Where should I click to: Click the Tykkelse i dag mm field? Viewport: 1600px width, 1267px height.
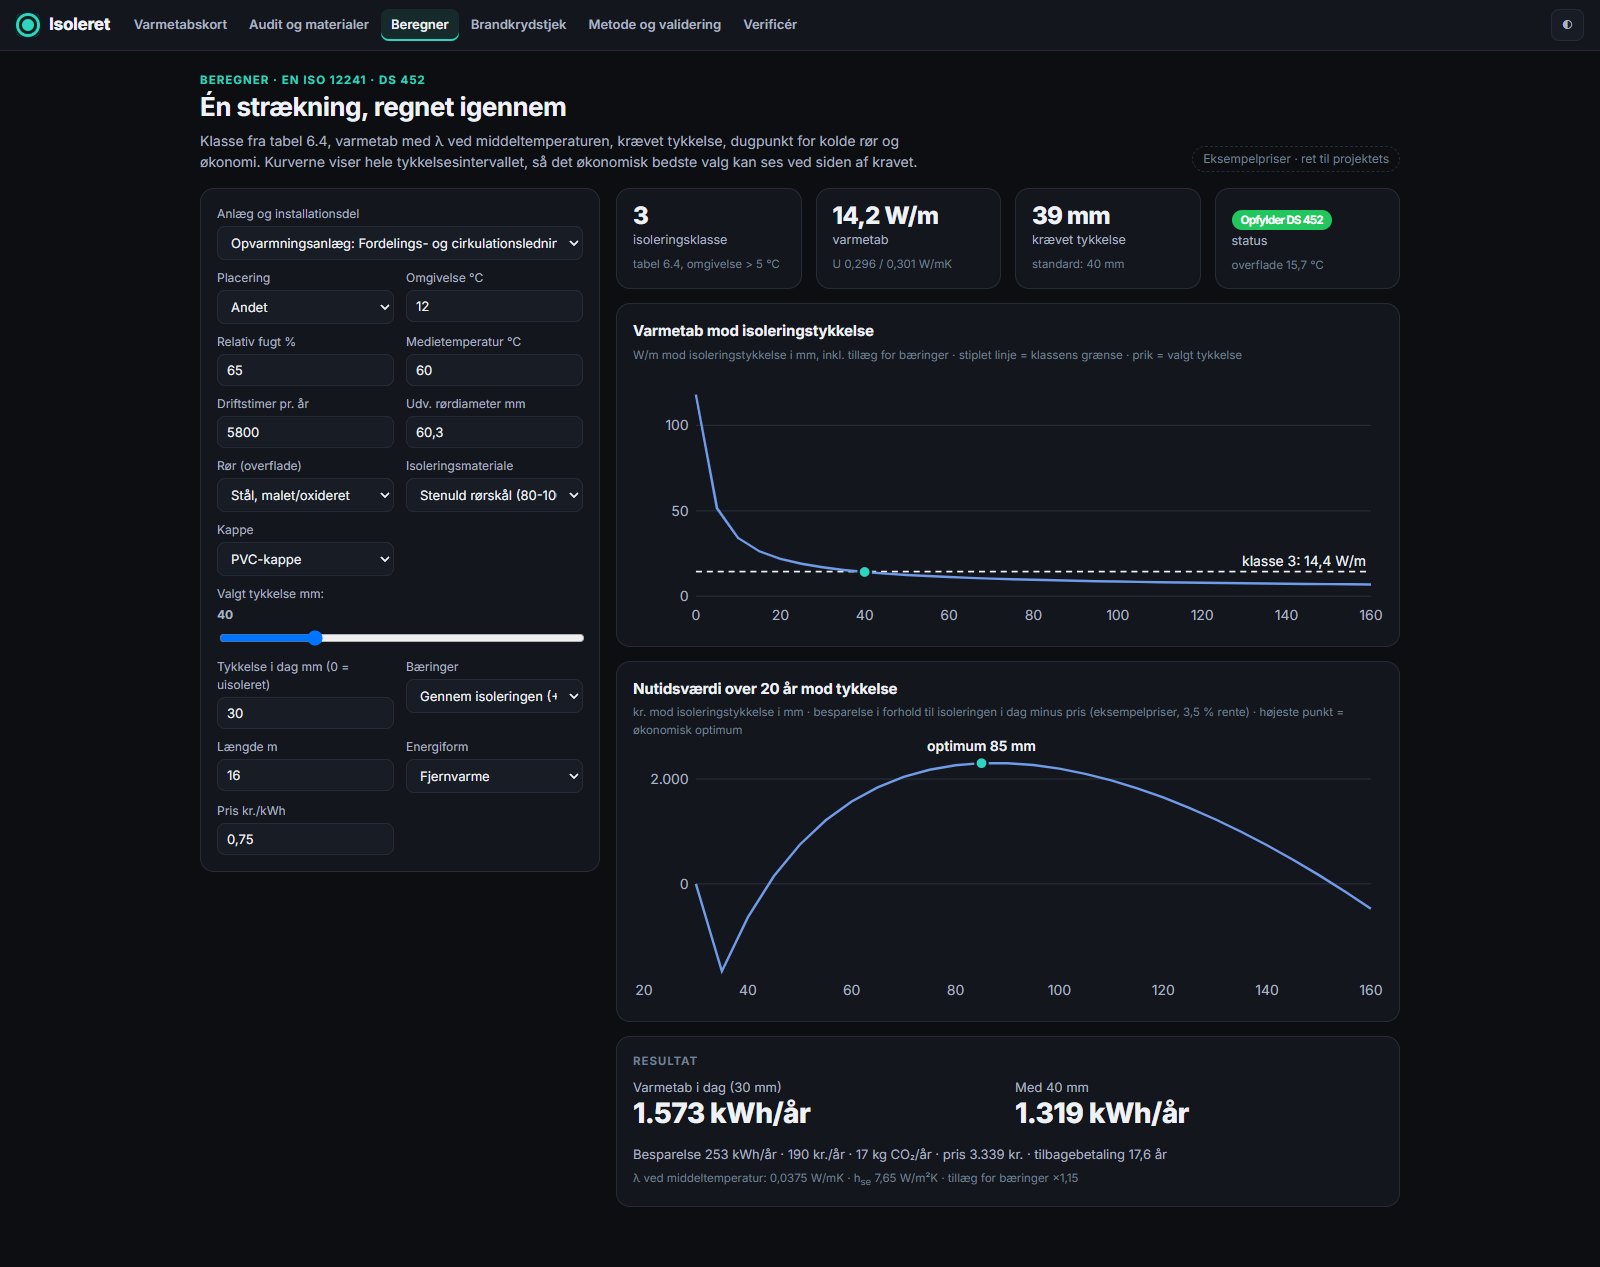pos(305,713)
